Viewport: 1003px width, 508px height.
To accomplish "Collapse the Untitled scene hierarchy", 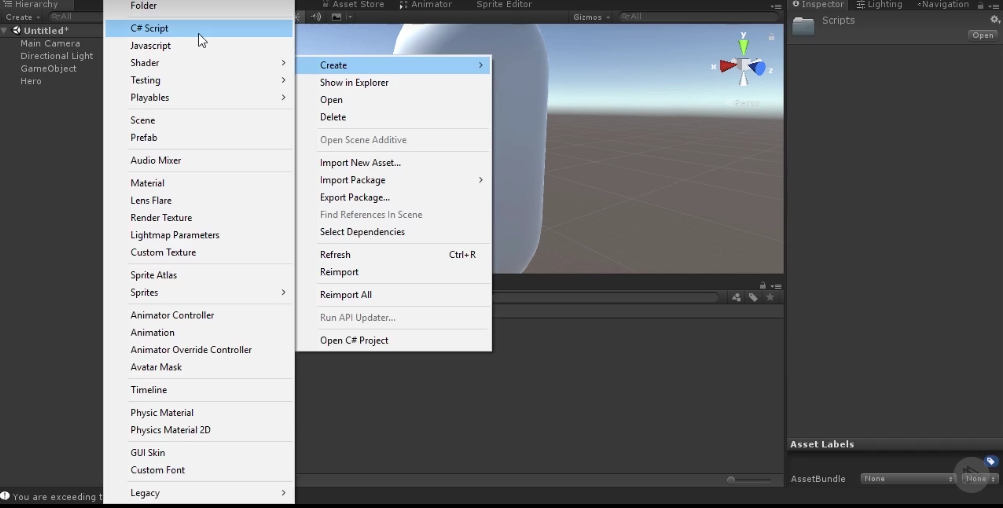I will click(4, 30).
